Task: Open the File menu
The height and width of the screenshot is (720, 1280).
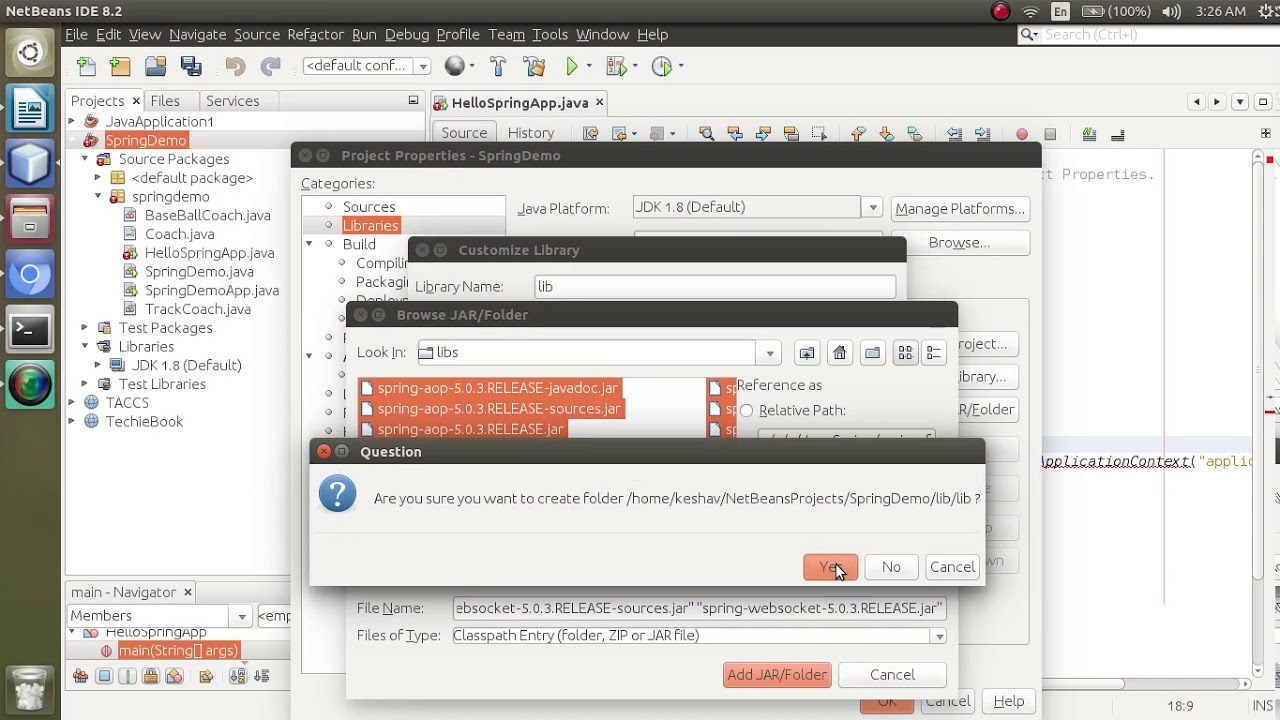Action: (76, 34)
